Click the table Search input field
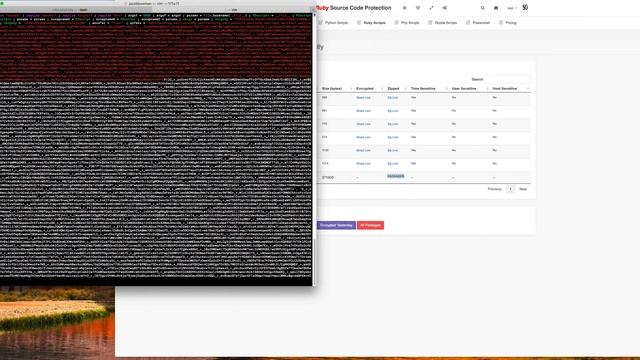This screenshot has height=360, width=640. click(508, 79)
